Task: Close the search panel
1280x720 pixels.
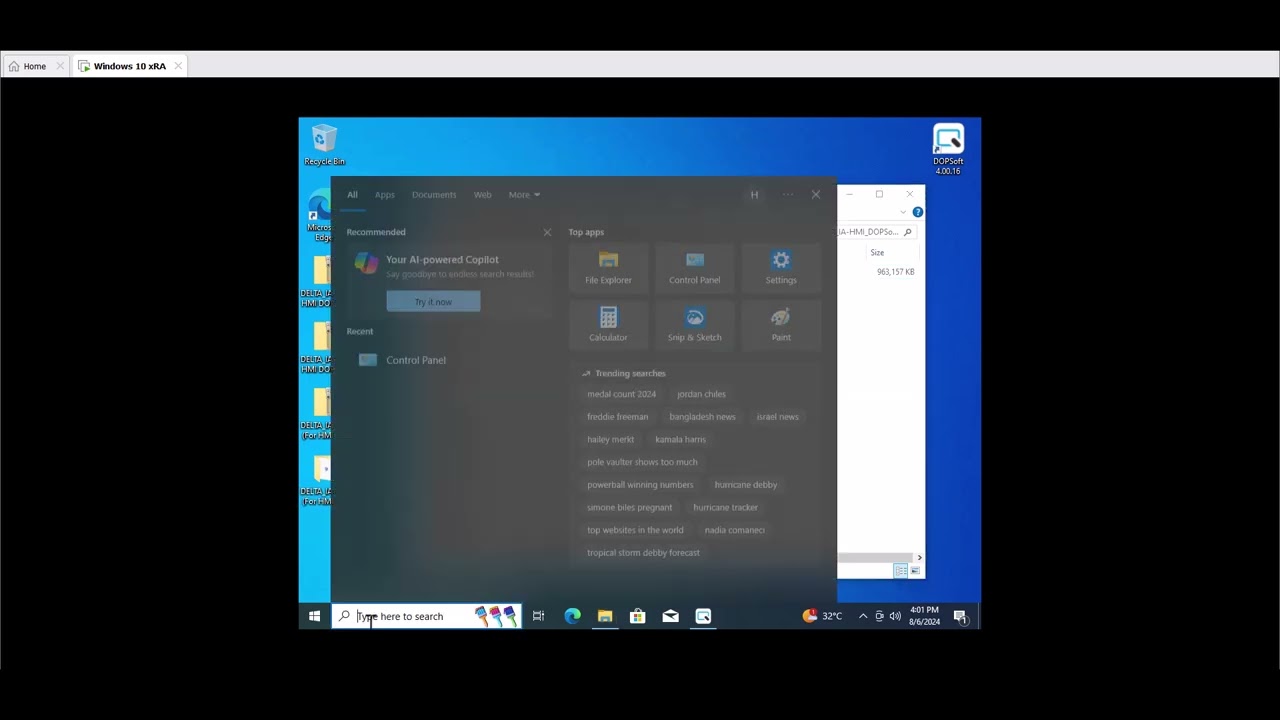Action: 816,195
